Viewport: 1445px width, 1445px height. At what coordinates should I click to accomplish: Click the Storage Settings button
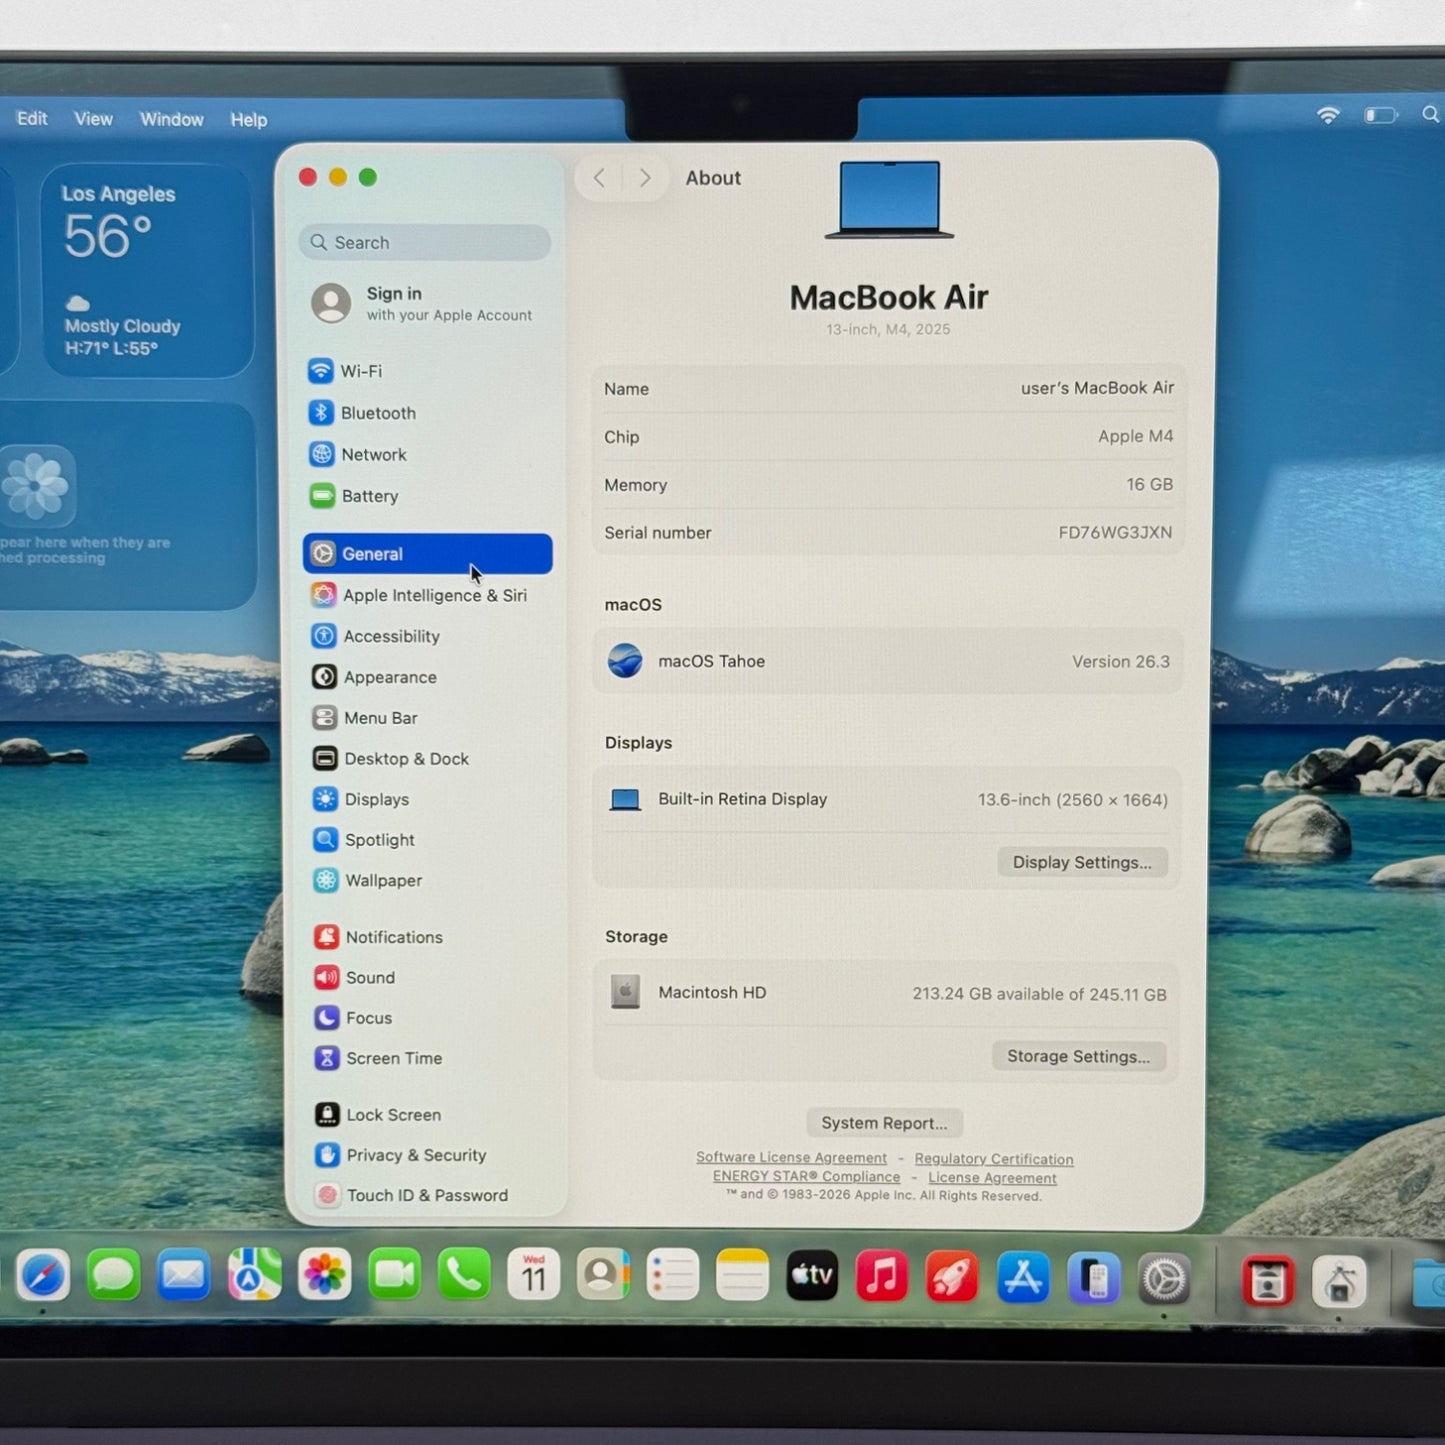(1078, 1056)
